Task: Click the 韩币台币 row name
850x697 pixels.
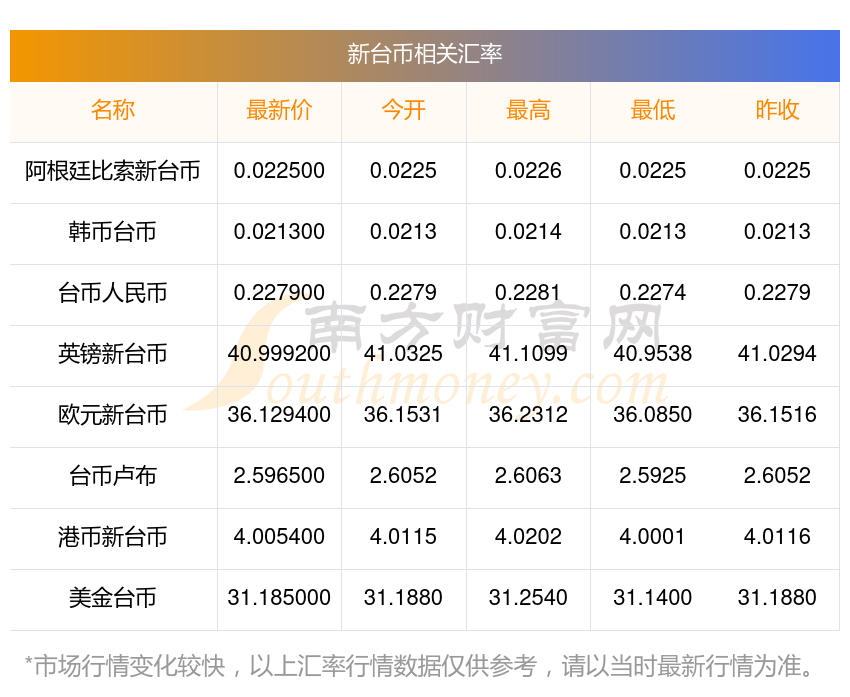Action: (113, 232)
